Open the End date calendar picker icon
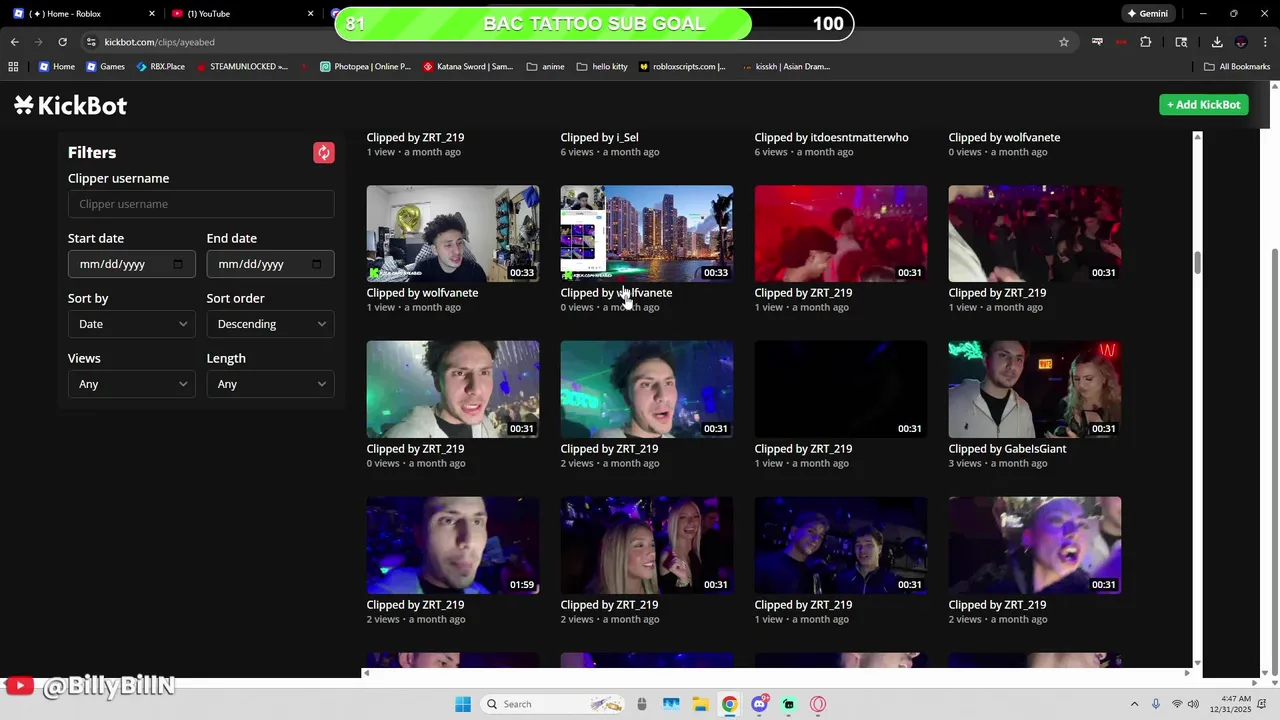The image size is (1280, 720). click(x=317, y=264)
